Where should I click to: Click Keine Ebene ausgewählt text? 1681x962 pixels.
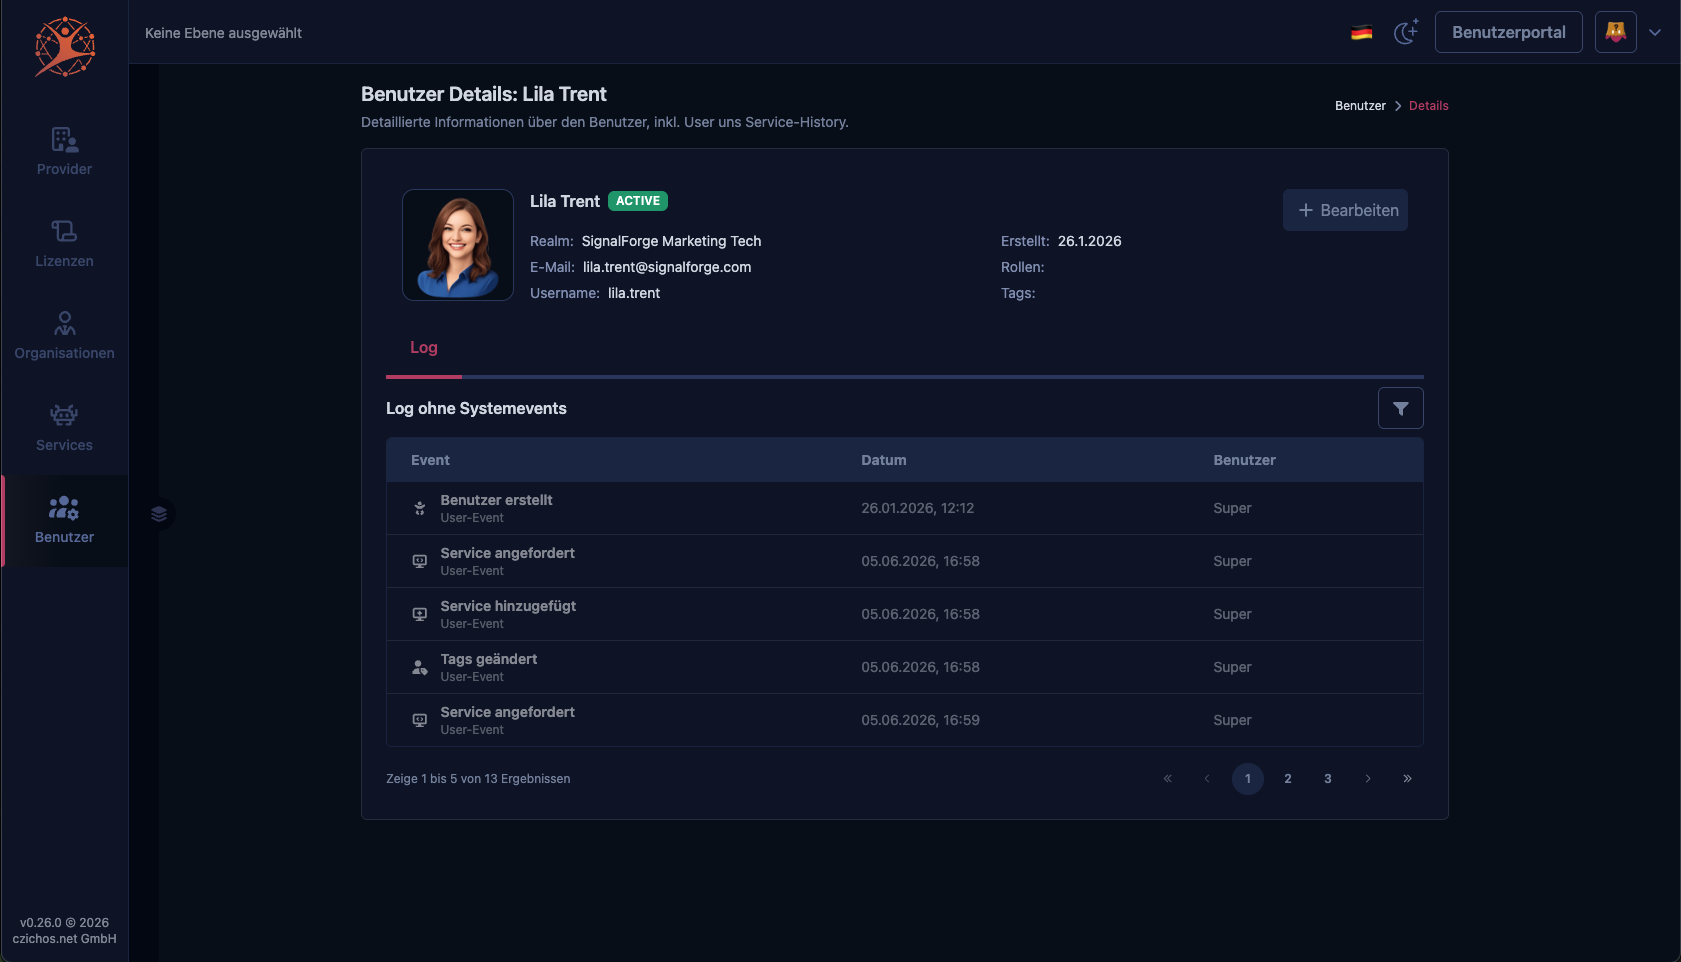click(223, 33)
